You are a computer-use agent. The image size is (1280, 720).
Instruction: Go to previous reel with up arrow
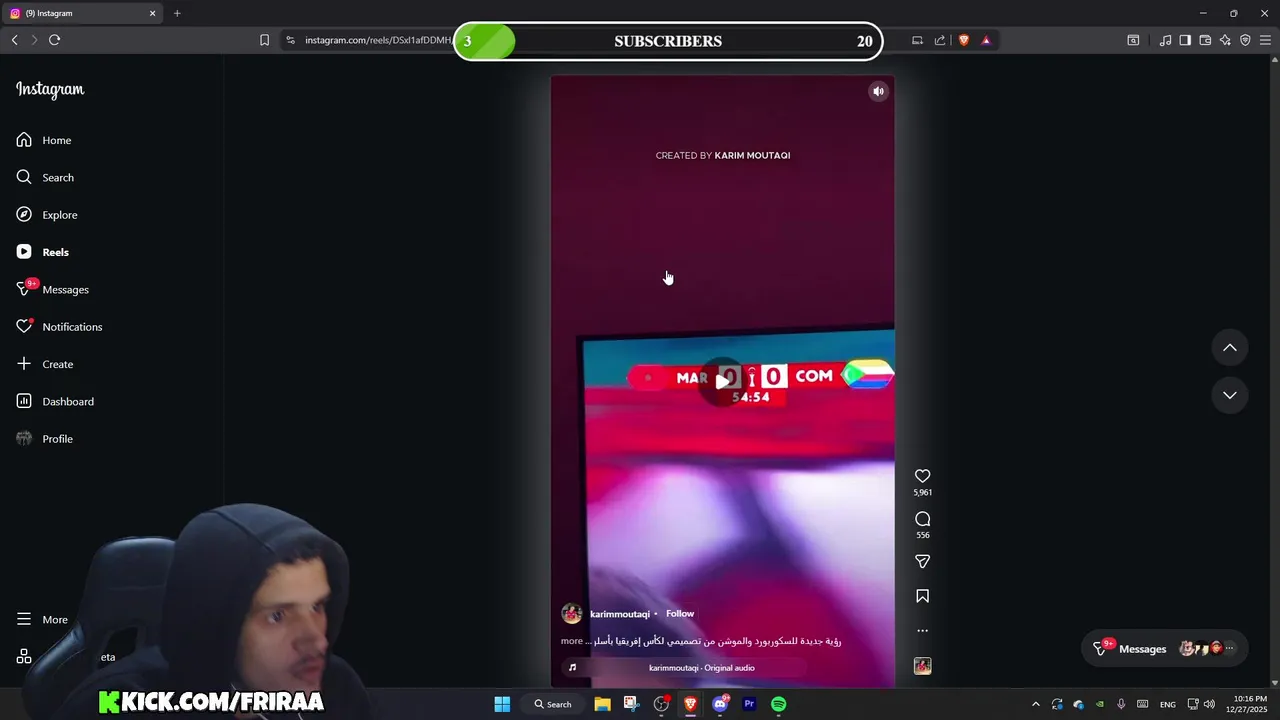pos(1230,347)
